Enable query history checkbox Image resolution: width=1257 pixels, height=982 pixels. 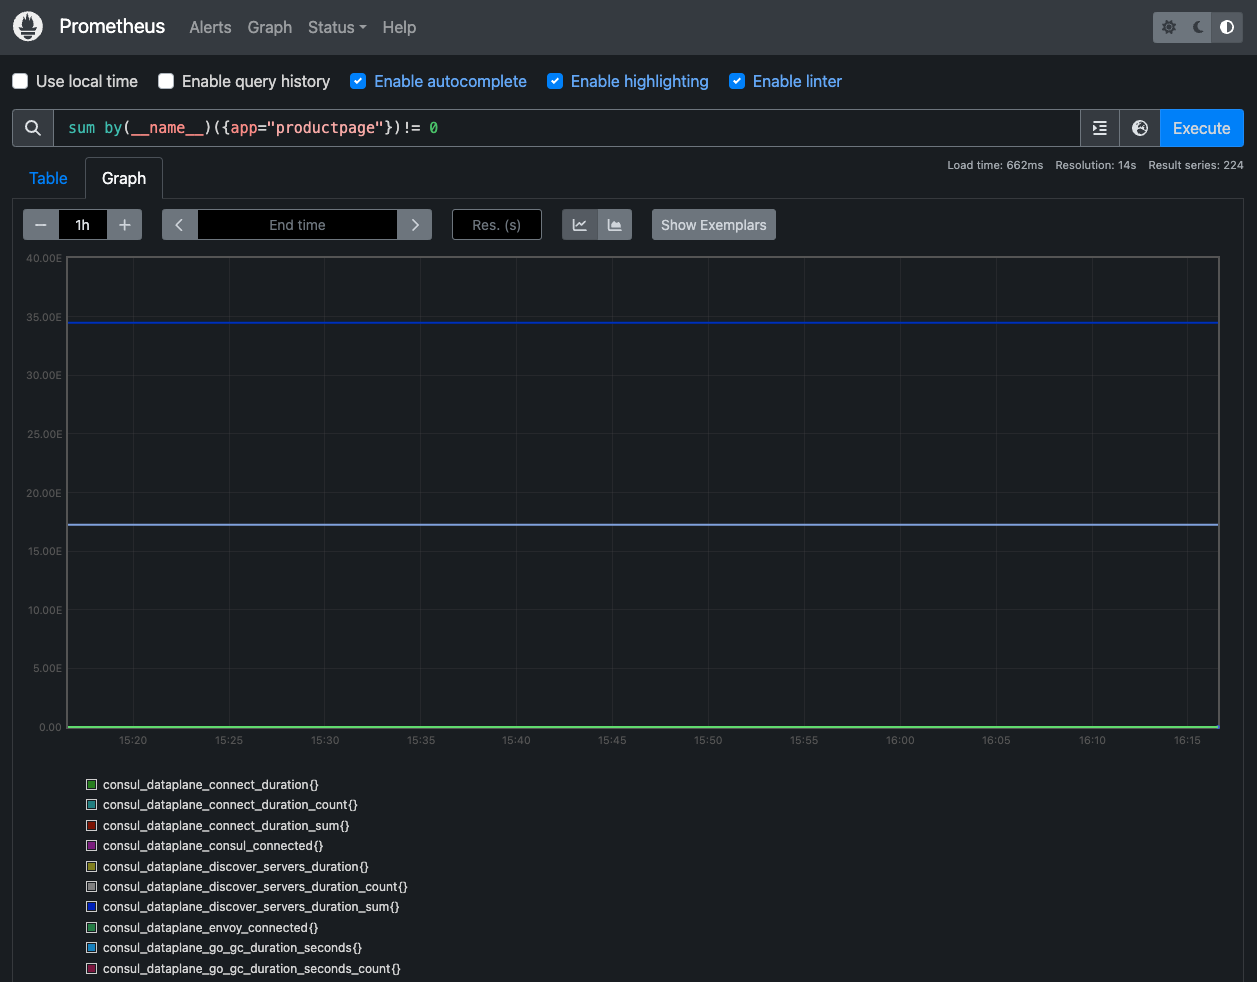point(166,81)
